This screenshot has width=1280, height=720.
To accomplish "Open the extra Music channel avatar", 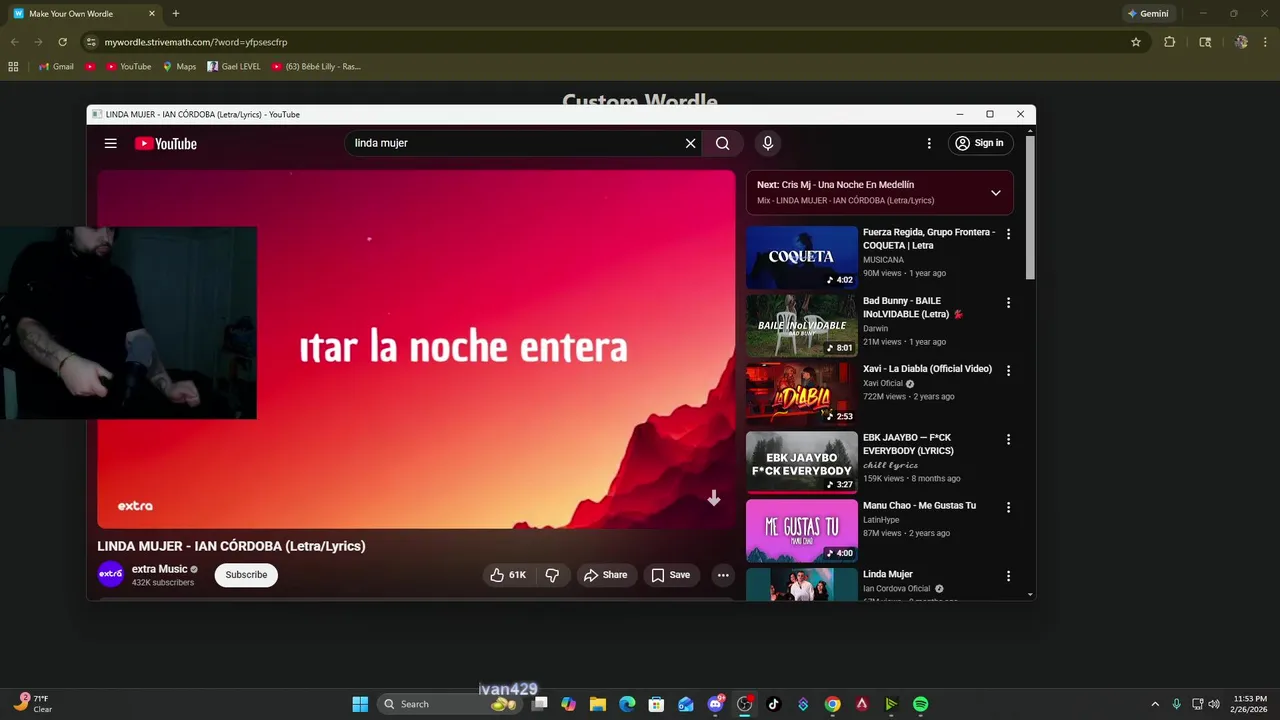I will point(111,574).
